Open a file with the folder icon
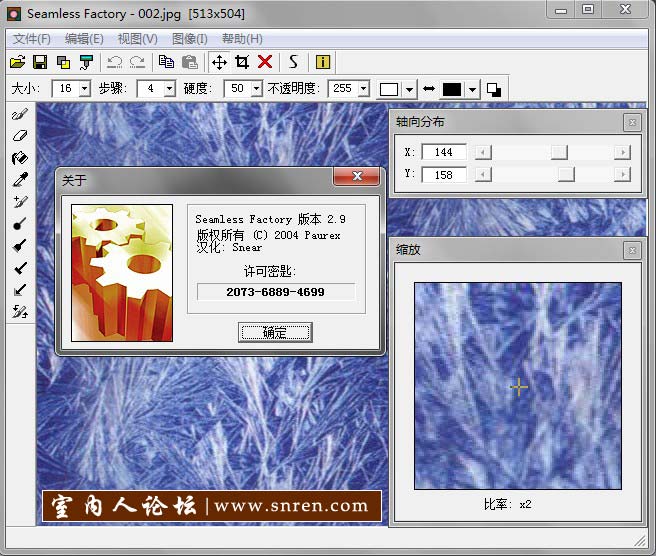The image size is (656, 556). 18,62
